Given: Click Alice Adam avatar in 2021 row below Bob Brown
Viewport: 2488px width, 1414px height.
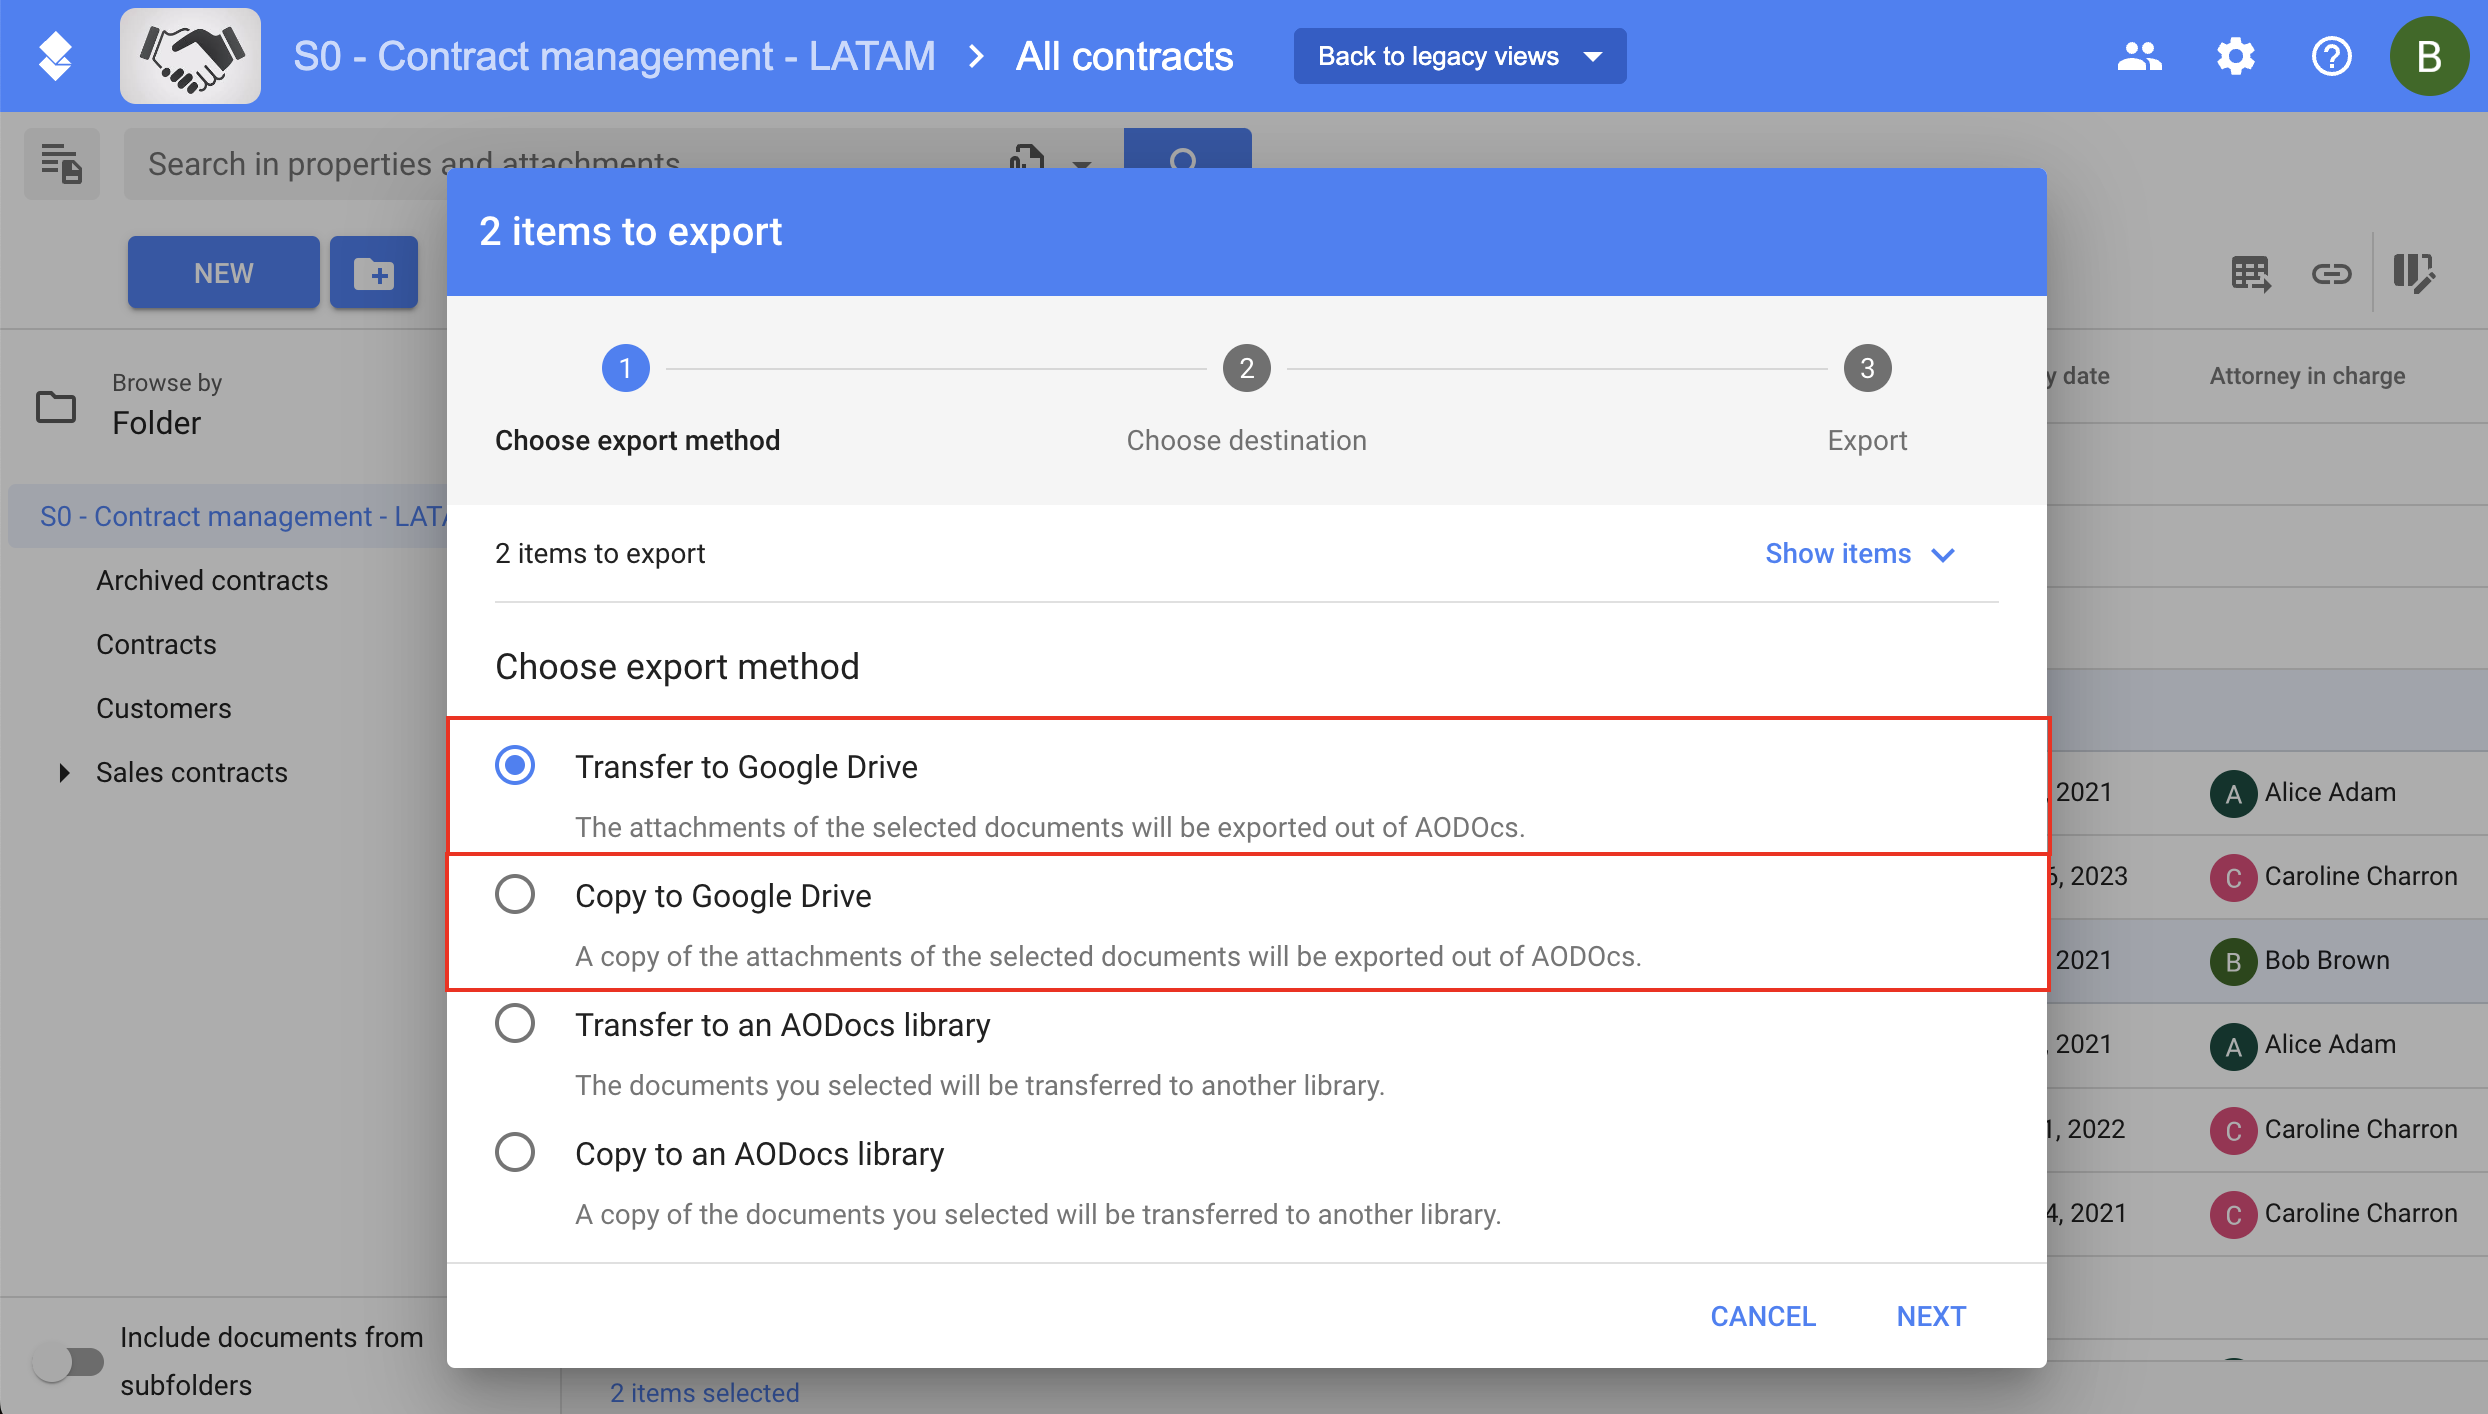Looking at the screenshot, I should point(2233,1046).
